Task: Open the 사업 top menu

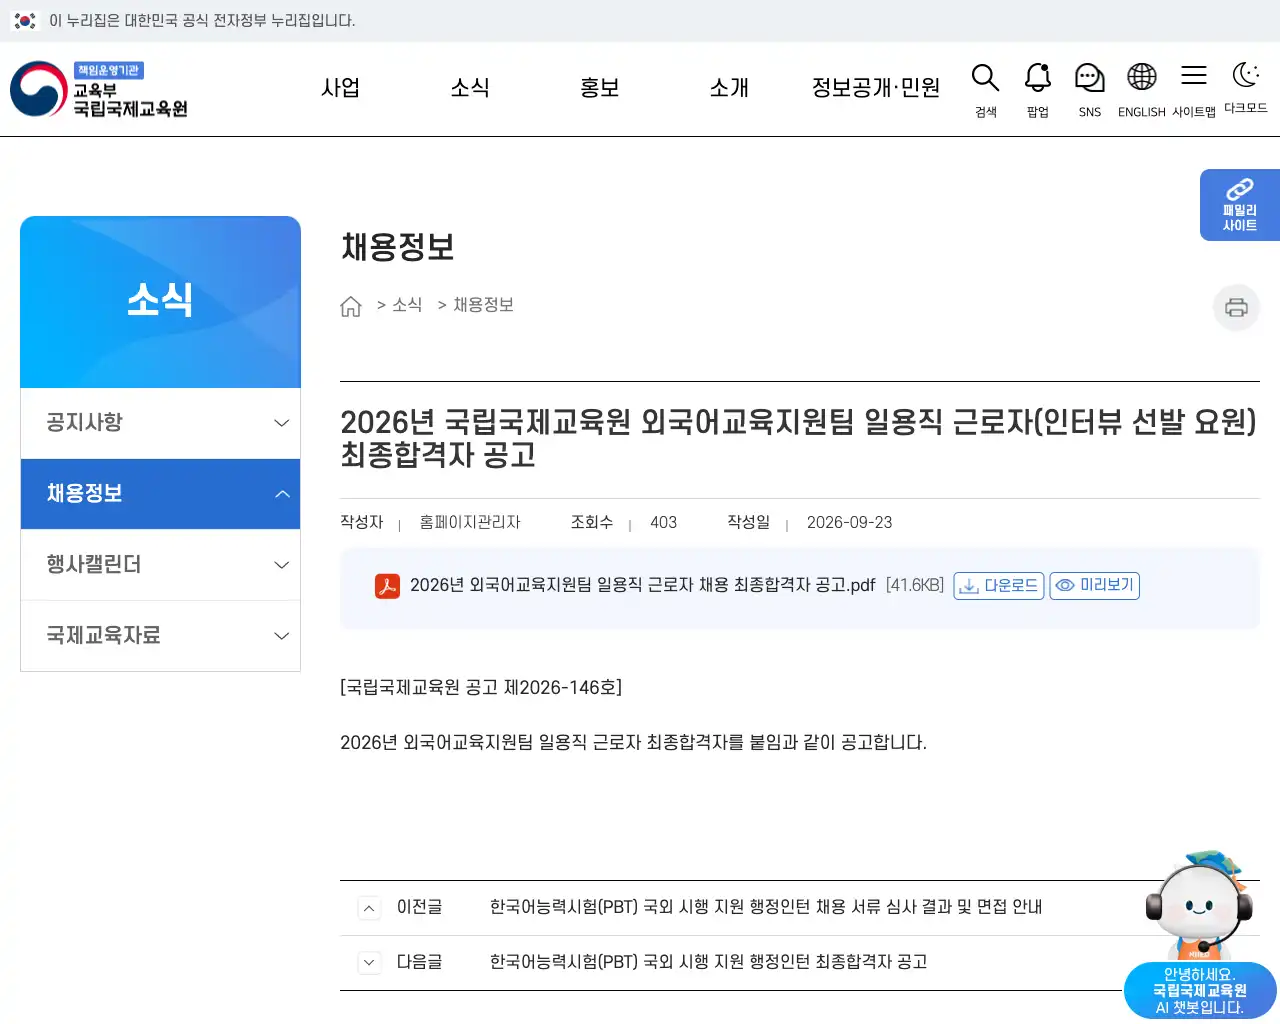Action: pos(340,88)
